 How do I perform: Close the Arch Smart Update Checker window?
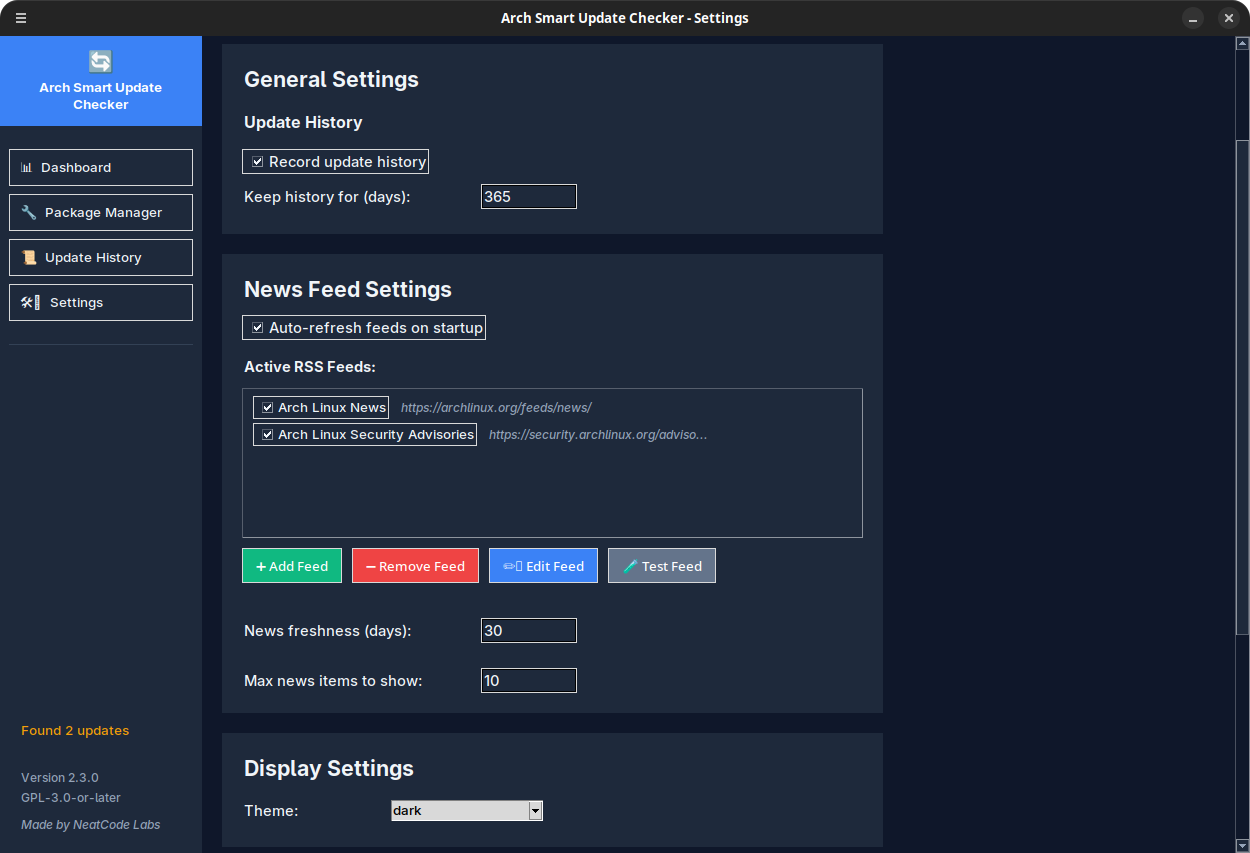[1229, 18]
